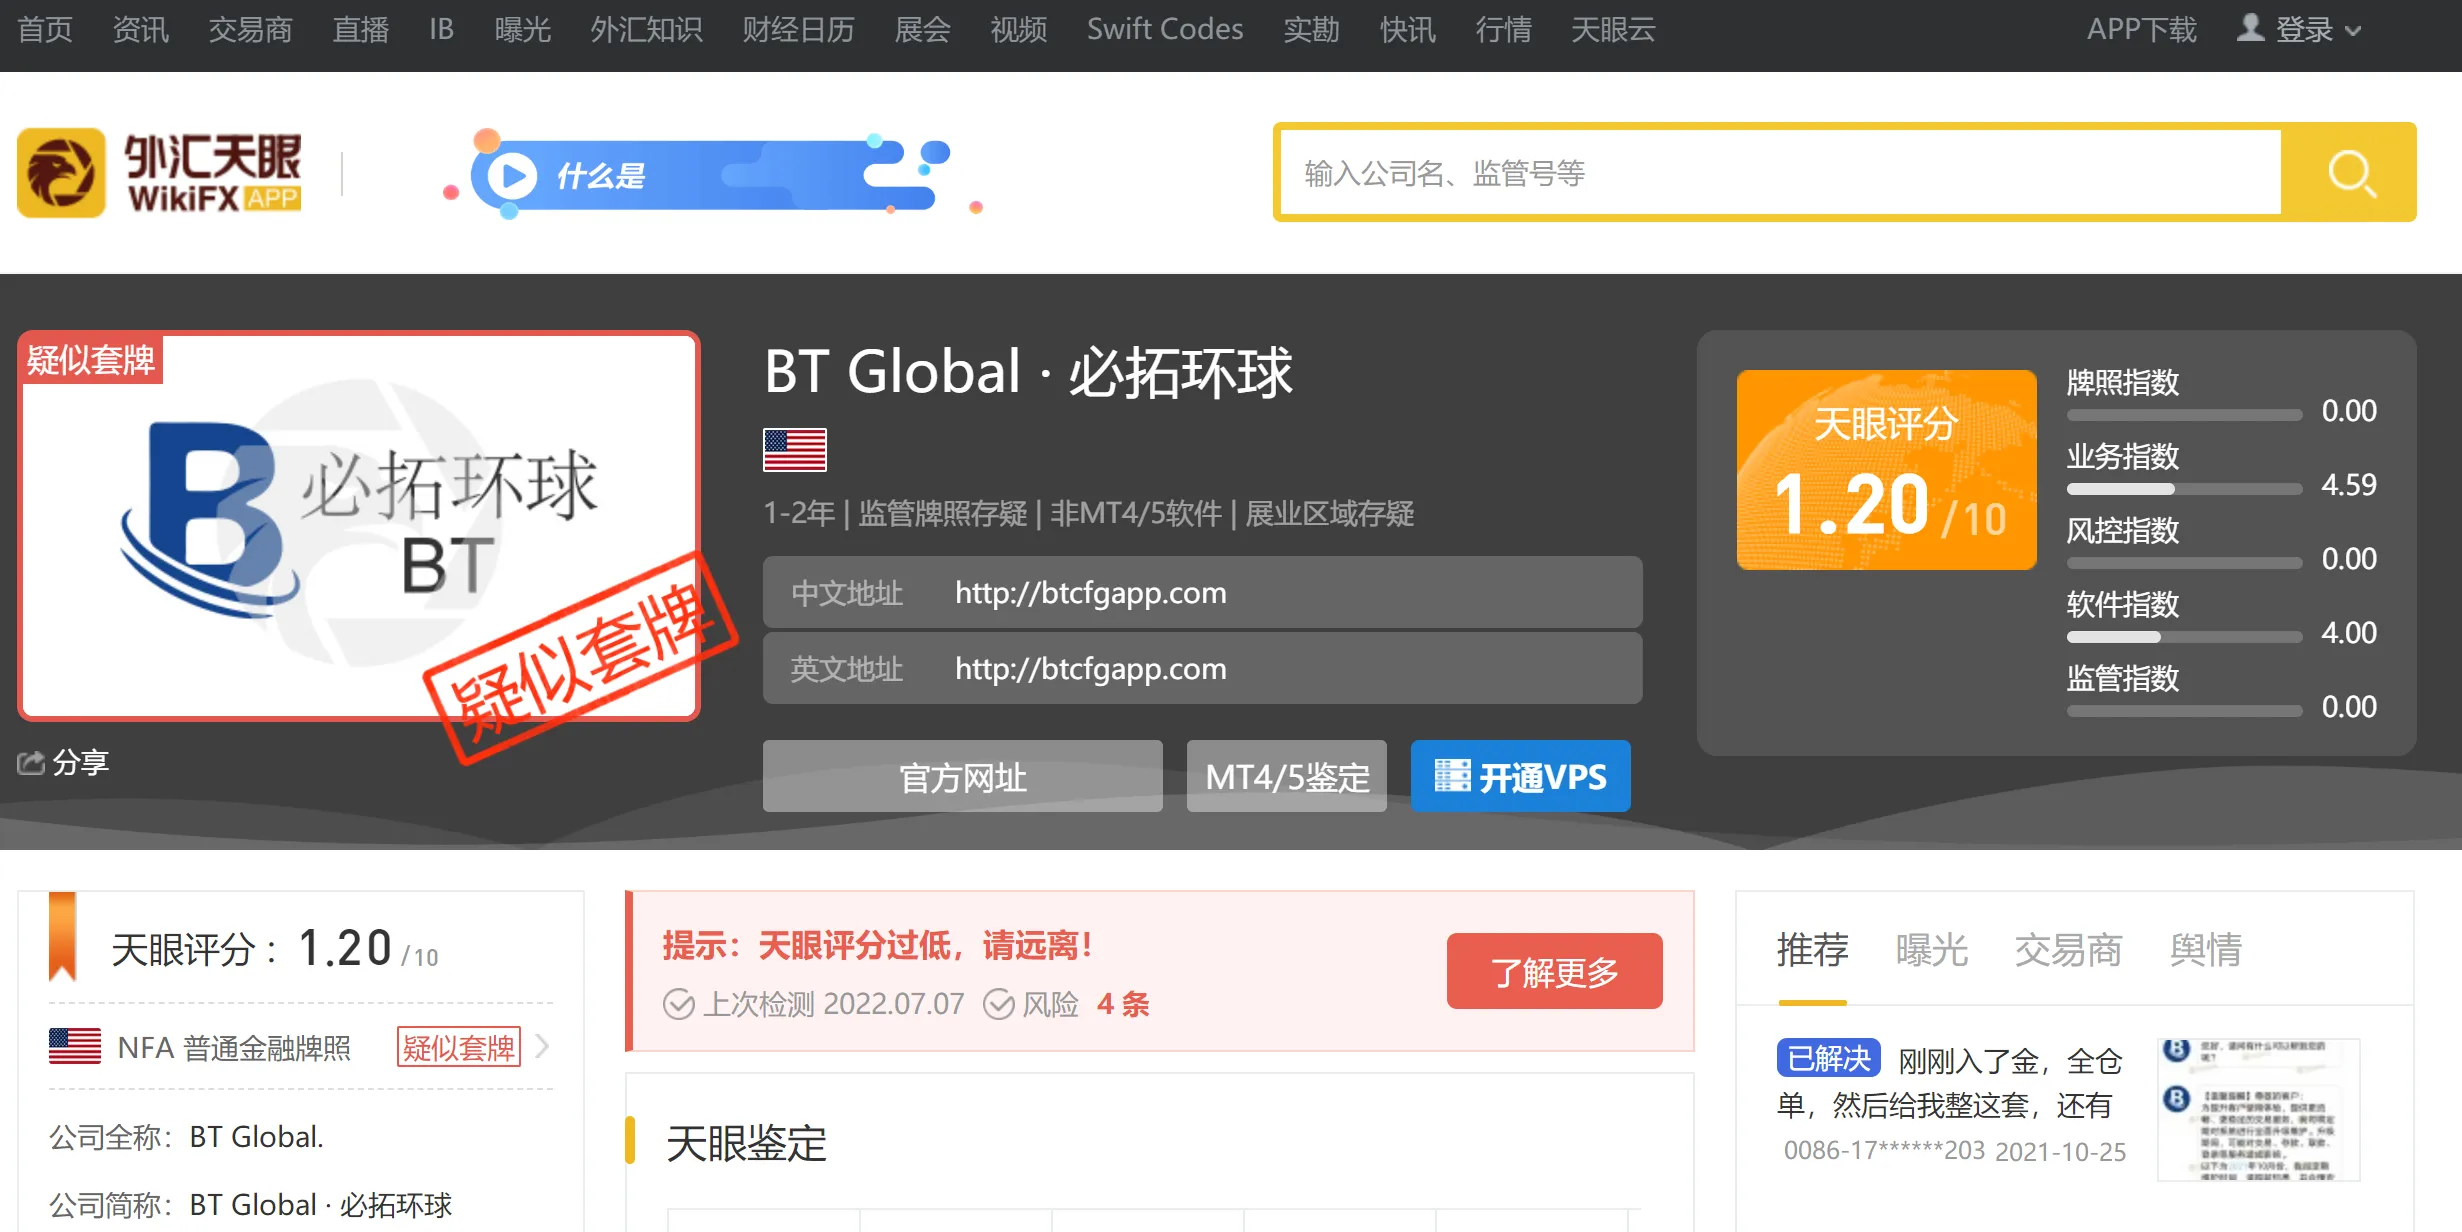Click the US flag under company name
2462x1232 pixels.
pos(795,449)
